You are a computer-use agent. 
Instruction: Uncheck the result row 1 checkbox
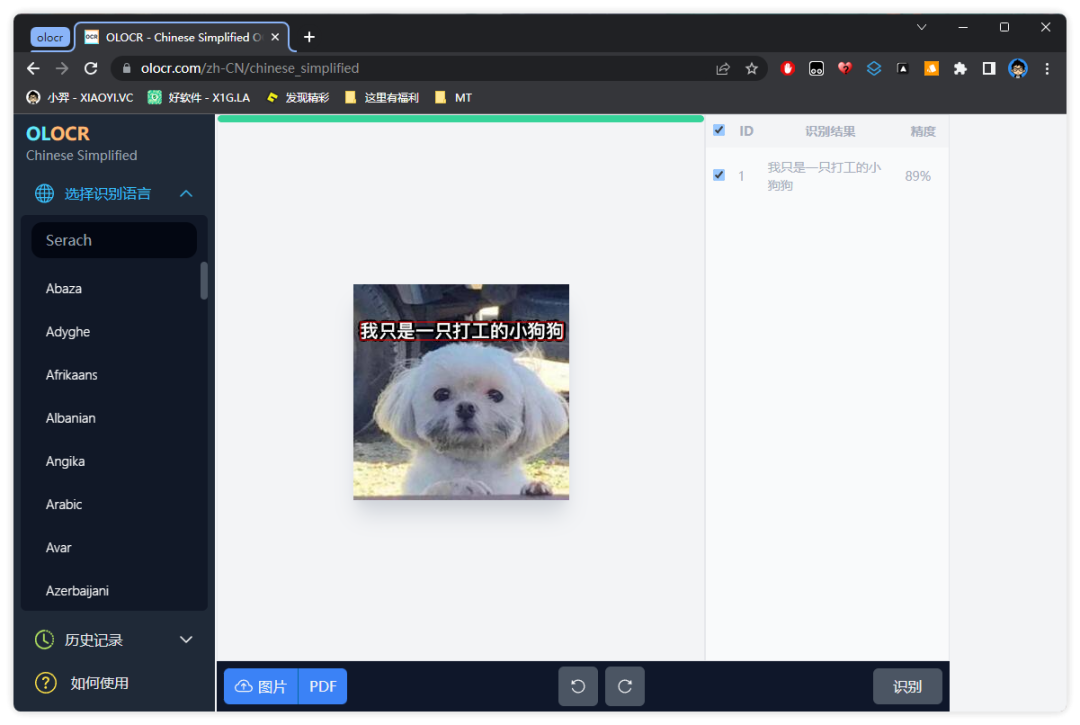[x=719, y=175]
